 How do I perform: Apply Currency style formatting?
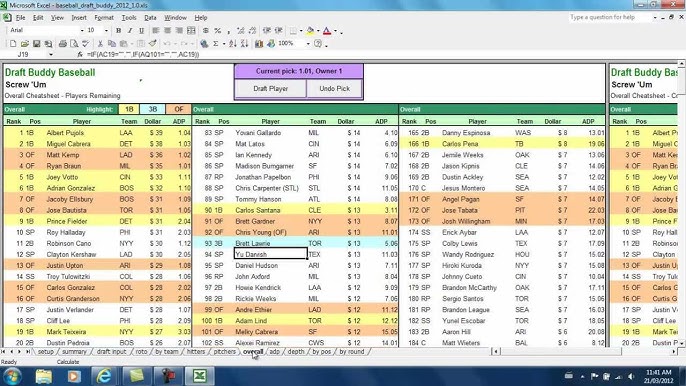pyautogui.click(x=206, y=30)
